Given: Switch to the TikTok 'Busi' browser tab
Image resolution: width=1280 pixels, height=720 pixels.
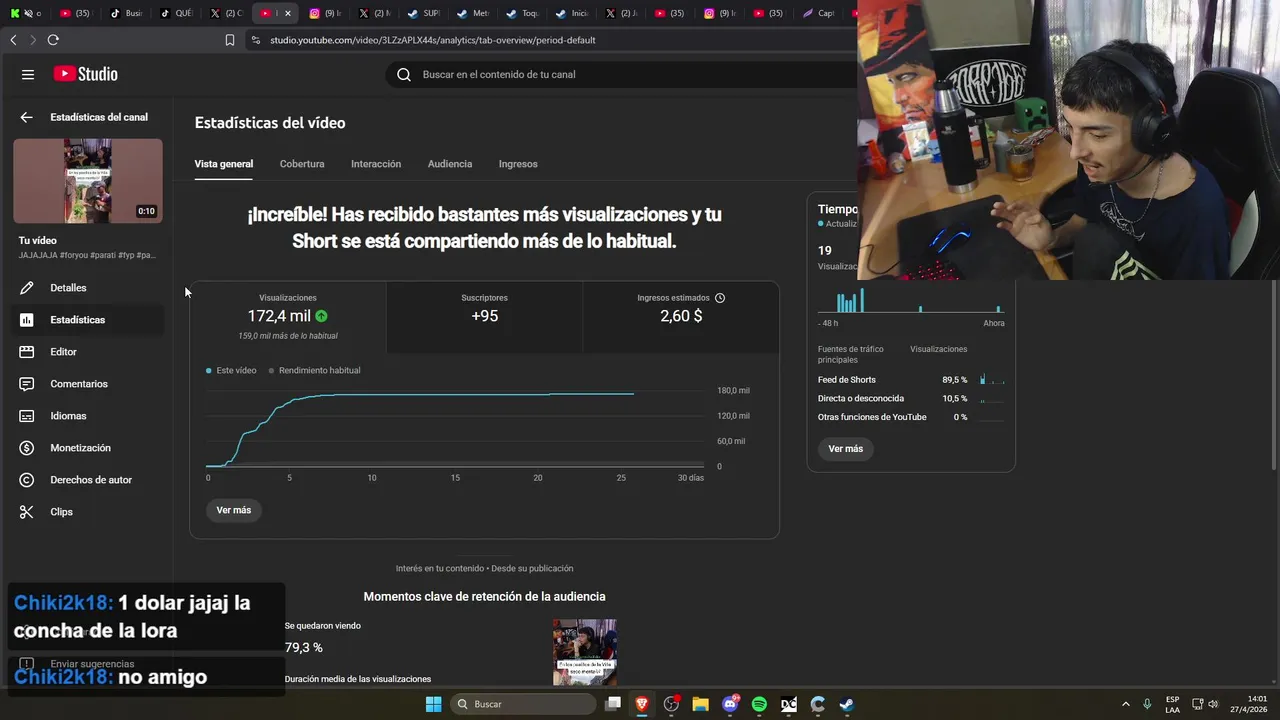Looking at the screenshot, I should (126, 13).
